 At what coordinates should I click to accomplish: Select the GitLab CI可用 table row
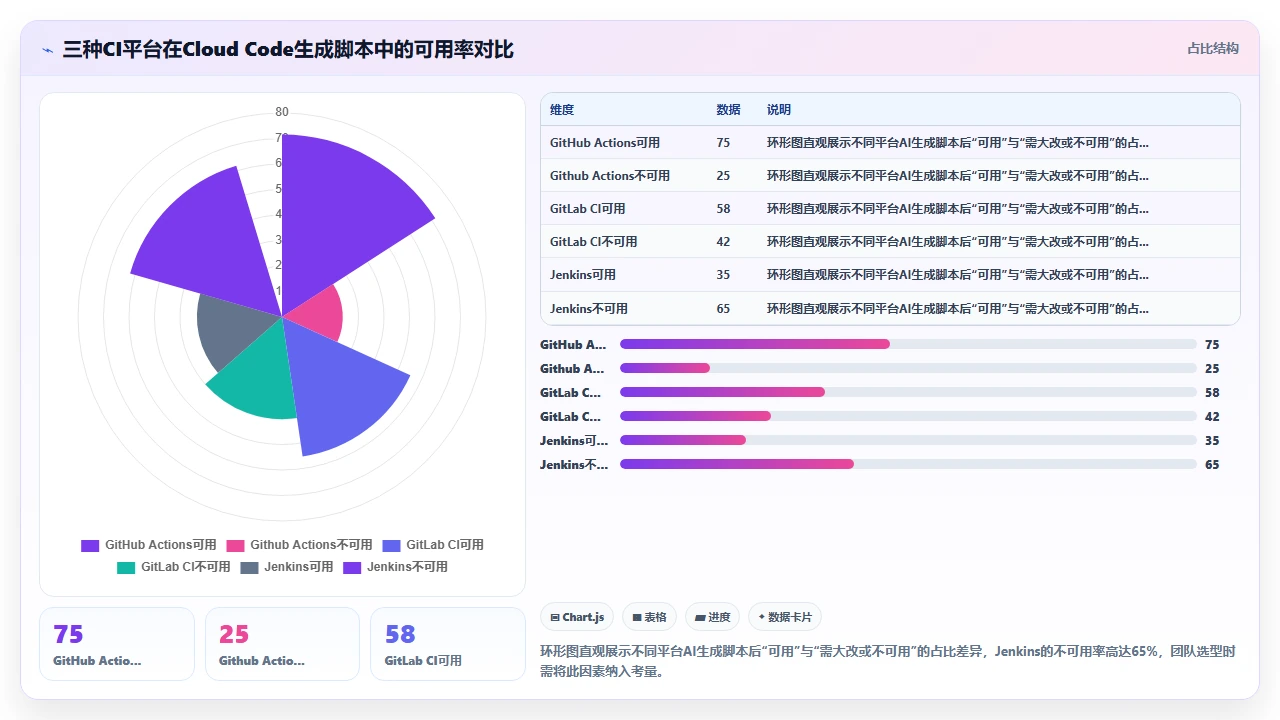pyautogui.click(x=890, y=209)
